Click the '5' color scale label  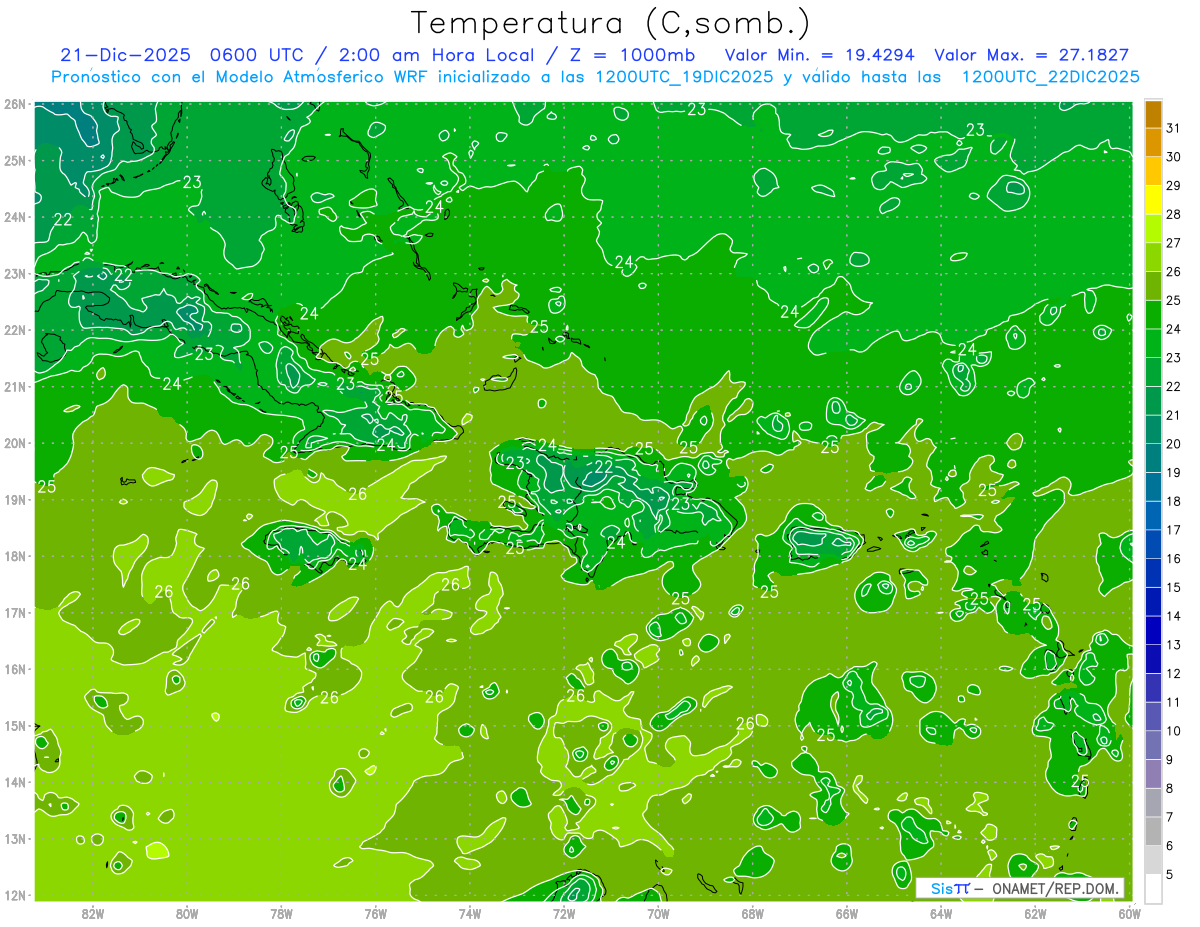click(x=1170, y=875)
